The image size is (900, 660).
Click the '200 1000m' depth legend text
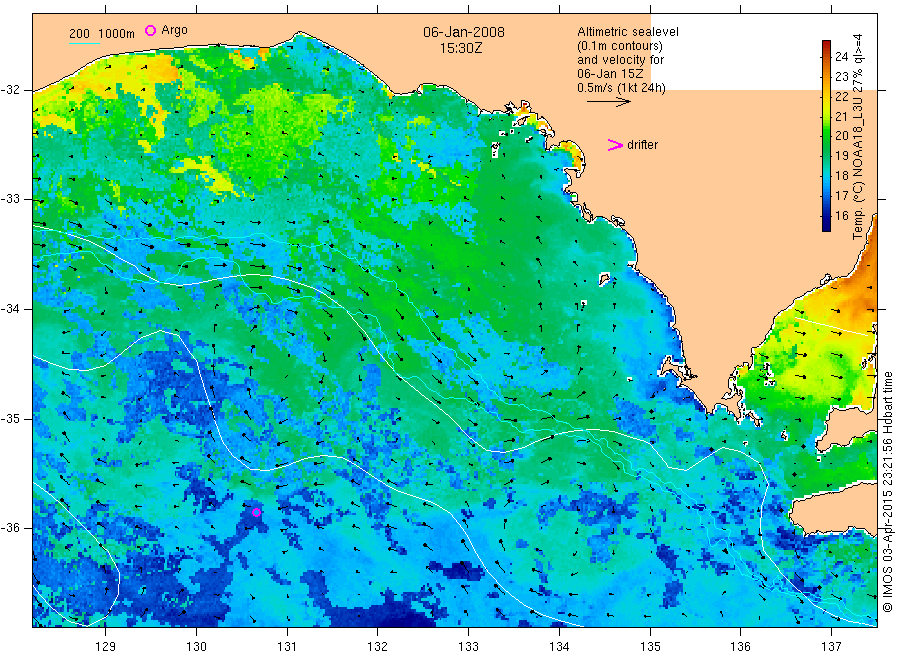tap(102, 34)
